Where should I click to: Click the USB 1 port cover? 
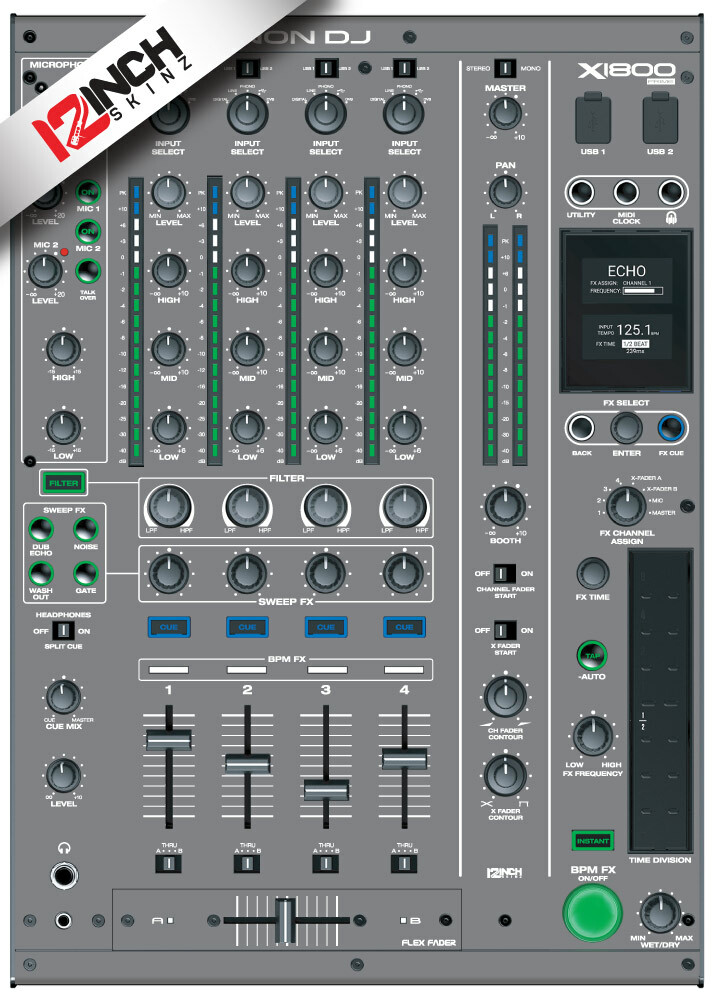point(592,119)
